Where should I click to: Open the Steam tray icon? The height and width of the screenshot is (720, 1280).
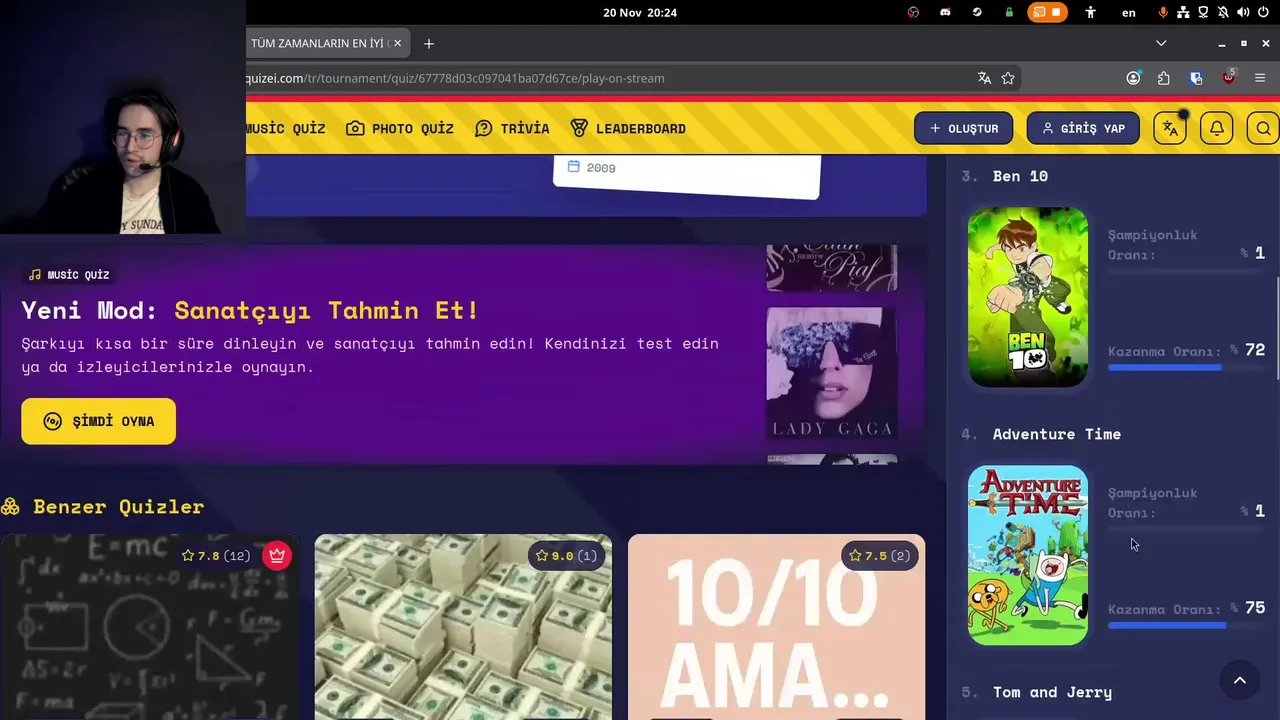pyautogui.click(x=977, y=12)
